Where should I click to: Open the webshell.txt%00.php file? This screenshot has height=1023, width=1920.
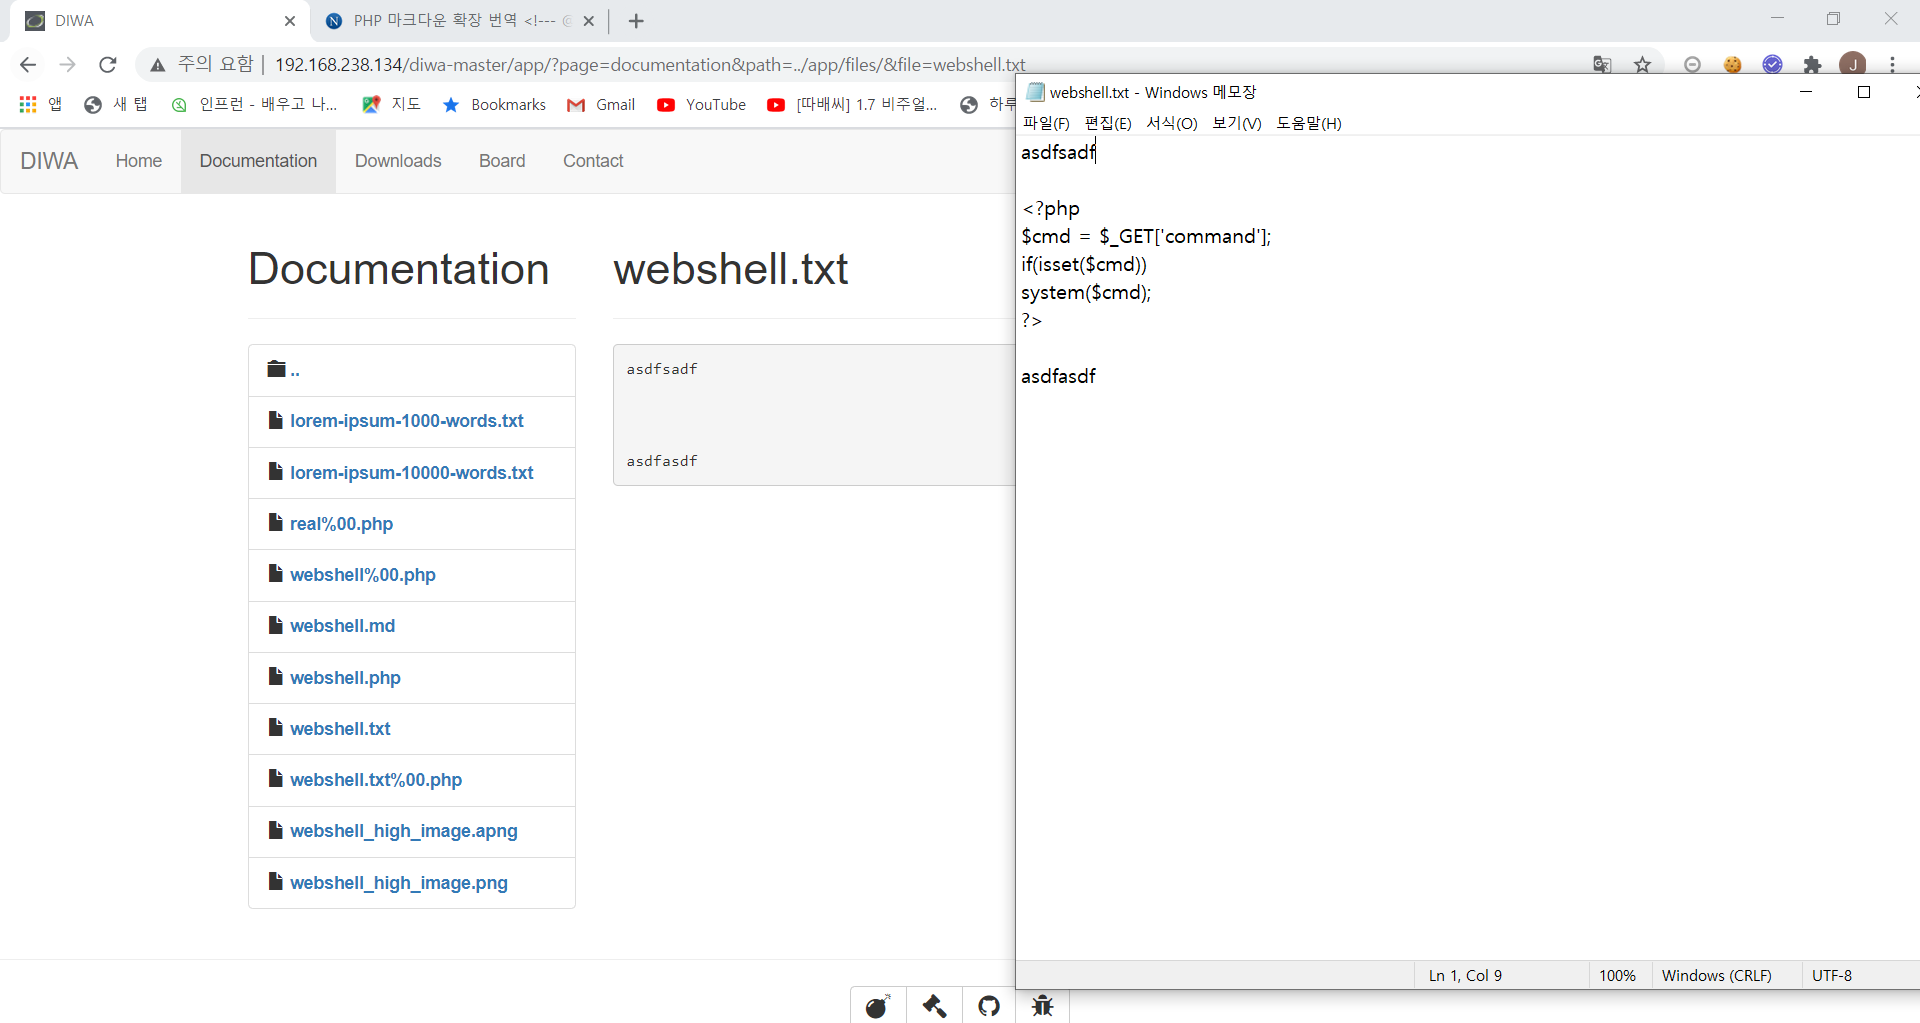[376, 780]
